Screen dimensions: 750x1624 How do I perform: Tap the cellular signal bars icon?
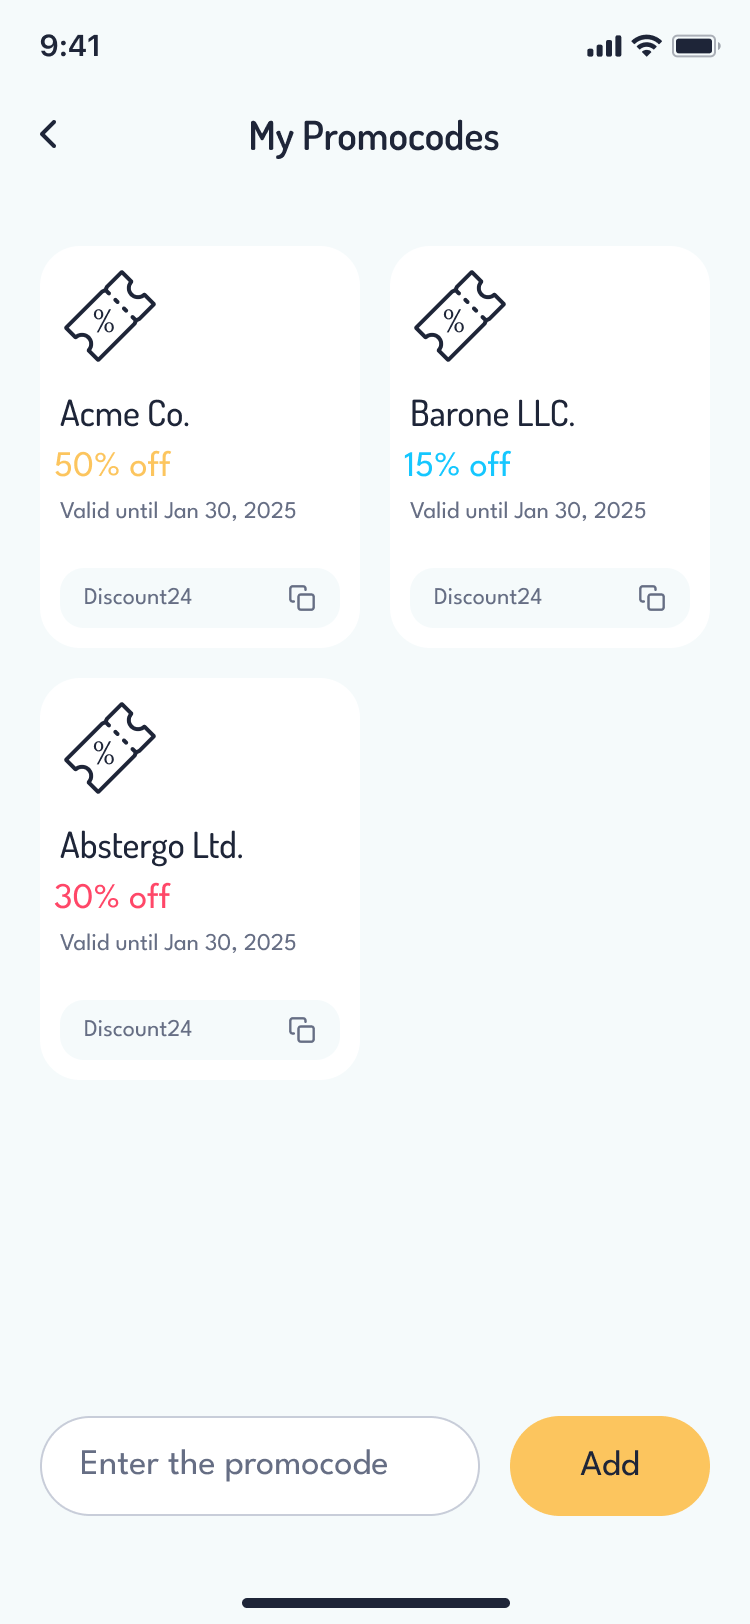pos(604,46)
